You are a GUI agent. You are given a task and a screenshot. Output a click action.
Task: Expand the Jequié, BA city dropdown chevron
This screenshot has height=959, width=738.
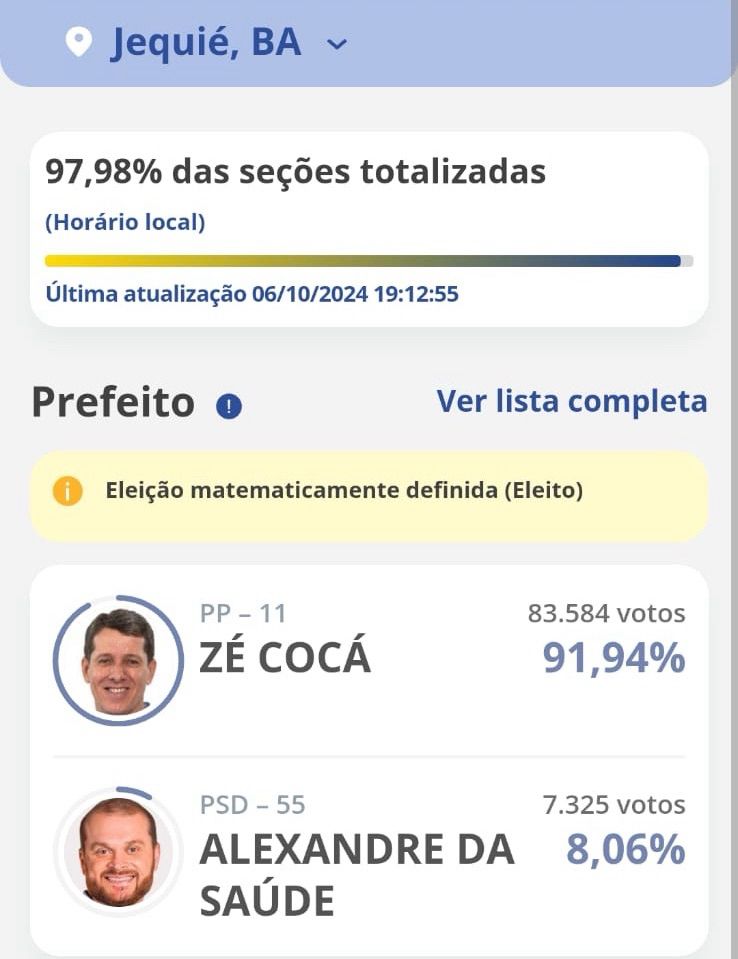click(337, 44)
